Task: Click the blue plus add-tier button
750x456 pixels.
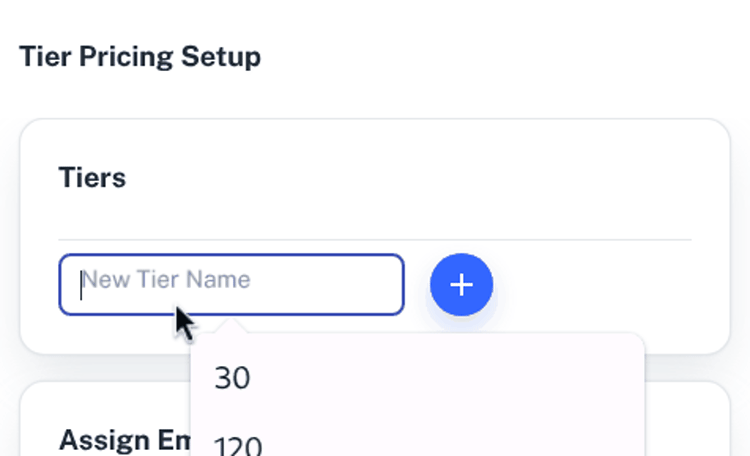Action: click(x=461, y=285)
